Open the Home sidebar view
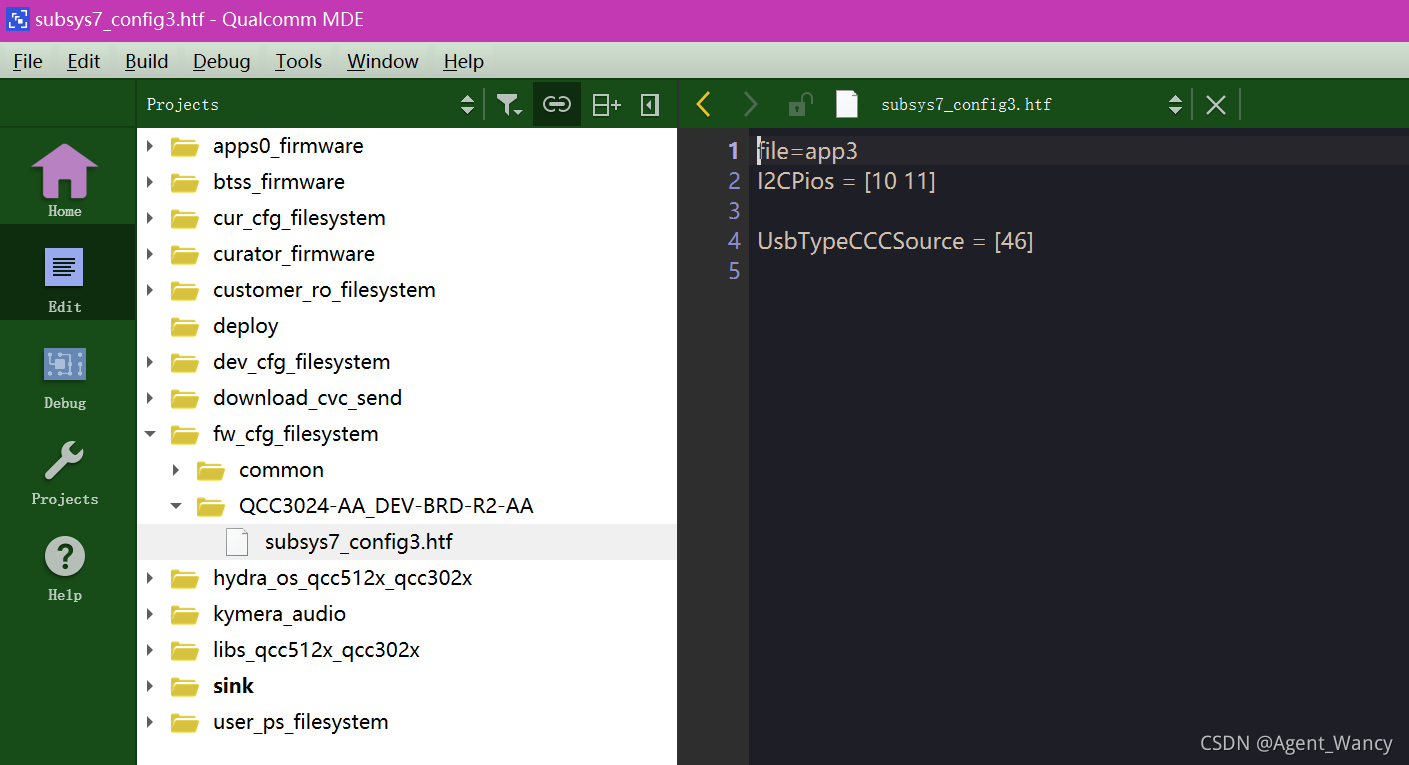The width and height of the screenshot is (1409, 765). tap(65, 180)
